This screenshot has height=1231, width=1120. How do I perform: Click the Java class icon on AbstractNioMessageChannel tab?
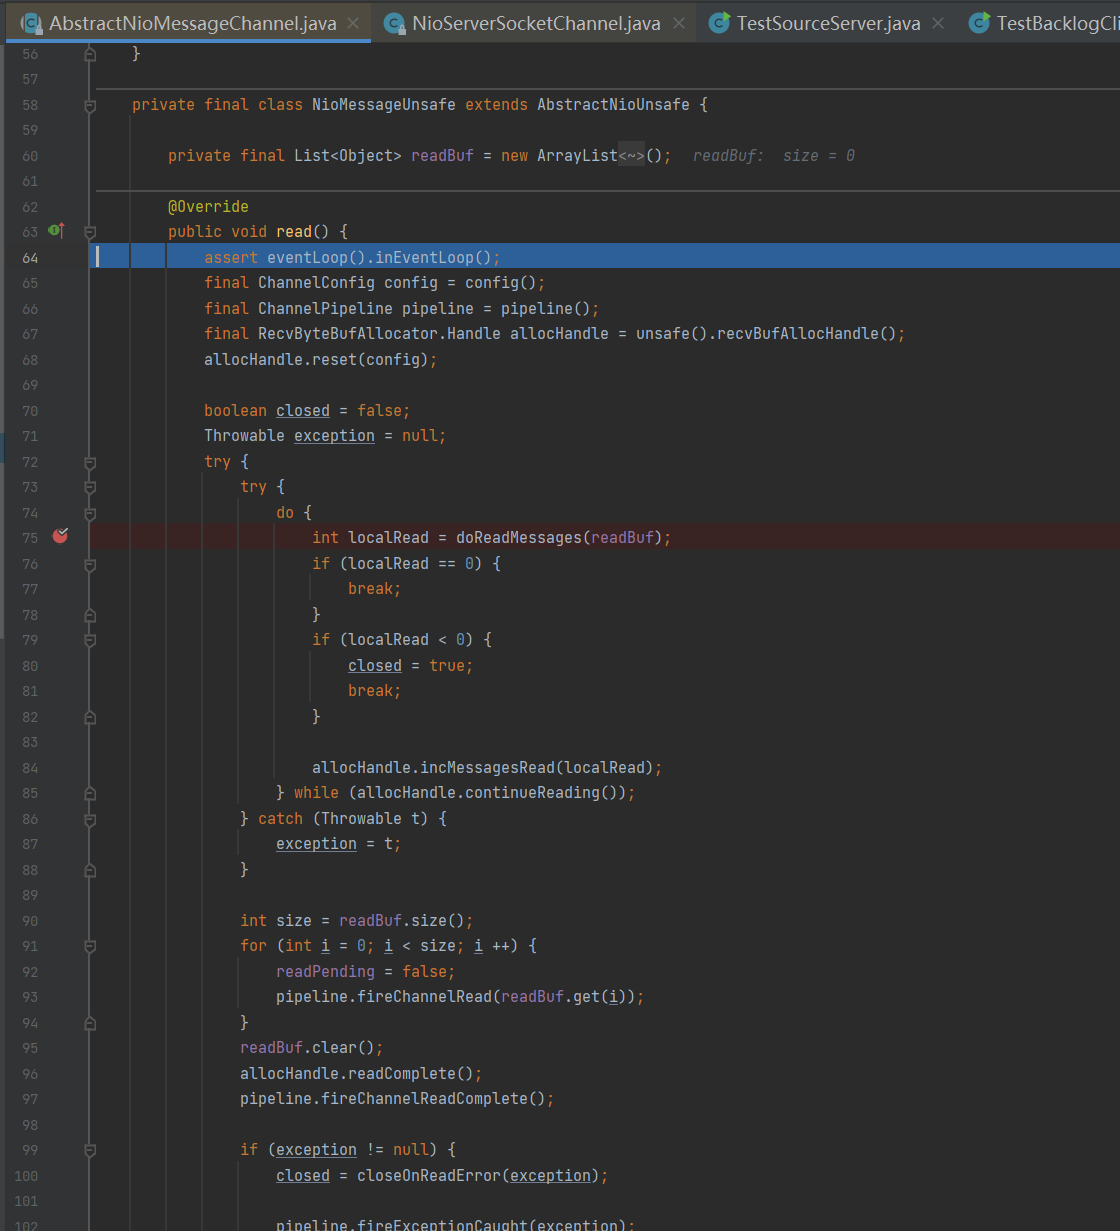(32, 23)
